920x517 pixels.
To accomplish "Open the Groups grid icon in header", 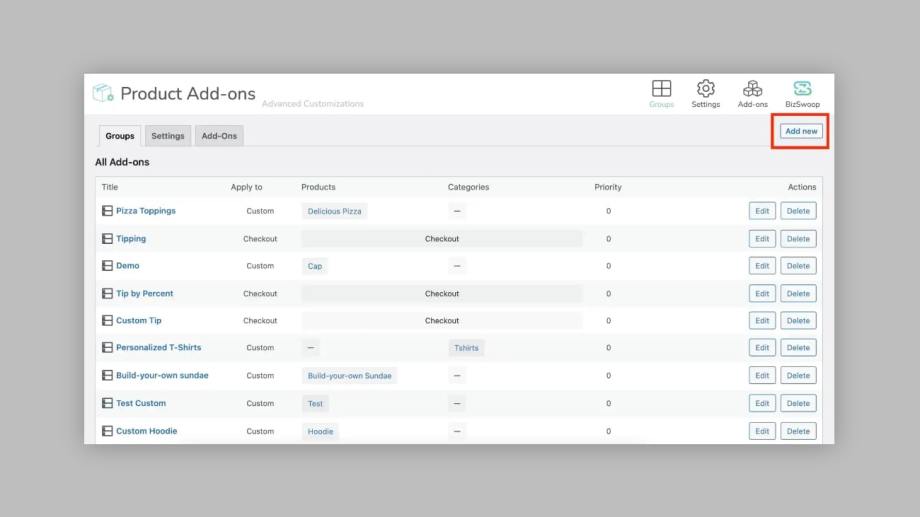I will coord(661,89).
